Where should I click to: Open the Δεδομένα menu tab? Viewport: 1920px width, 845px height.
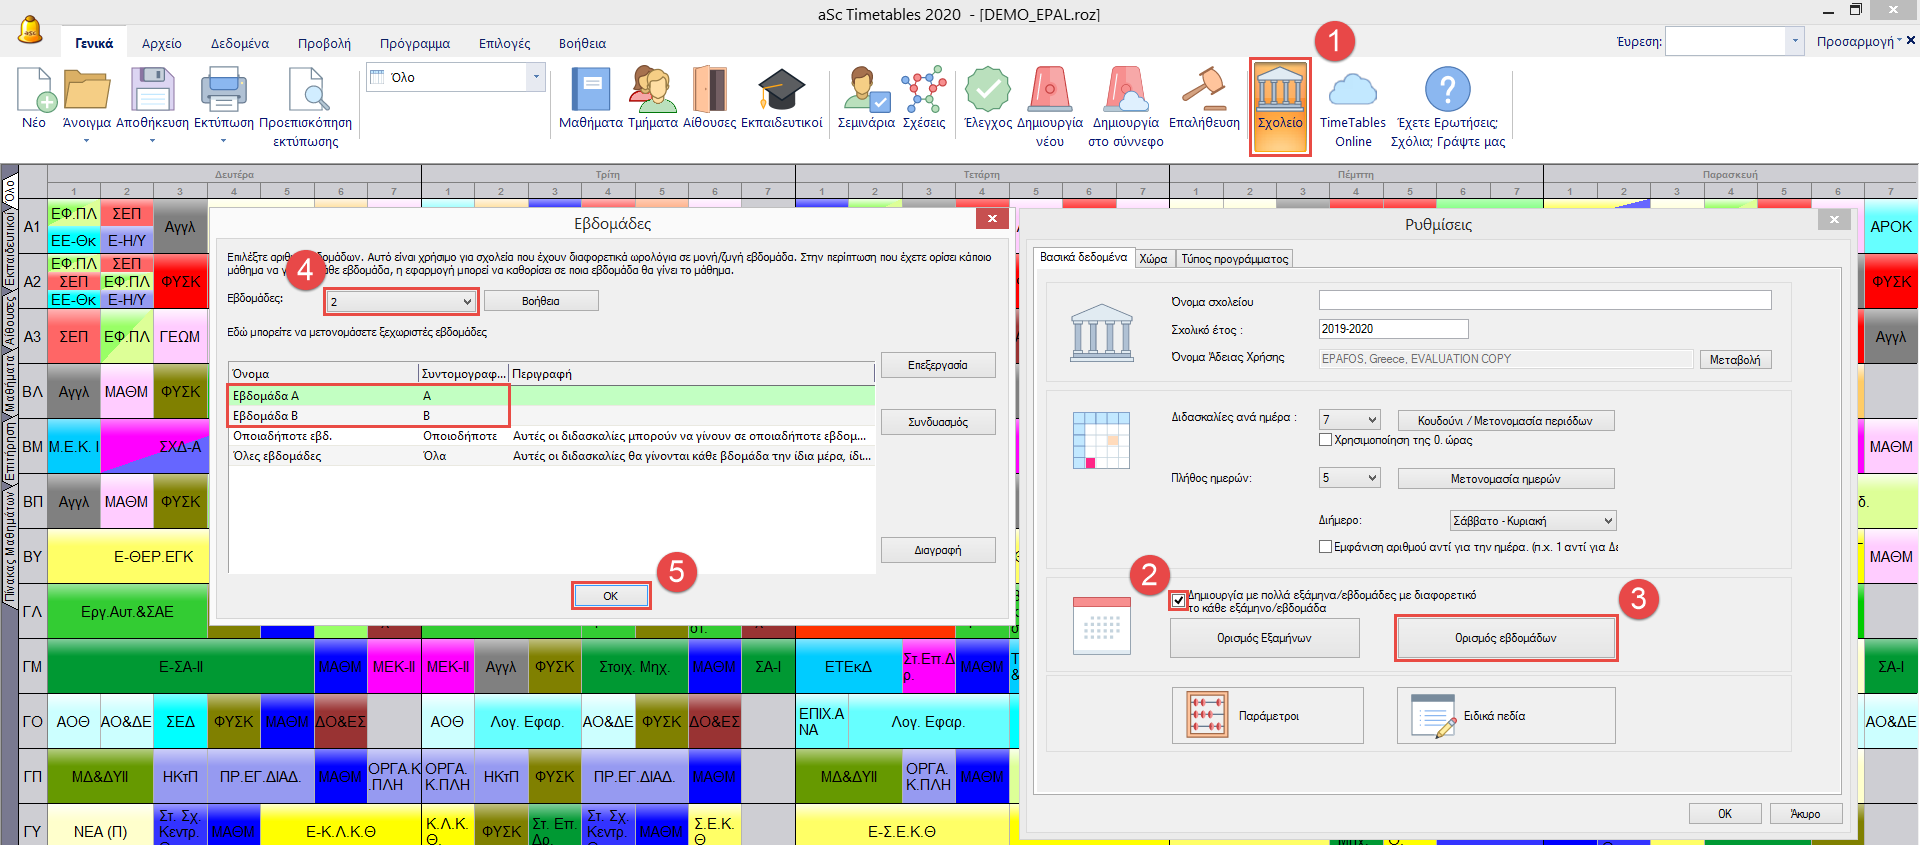(239, 44)
